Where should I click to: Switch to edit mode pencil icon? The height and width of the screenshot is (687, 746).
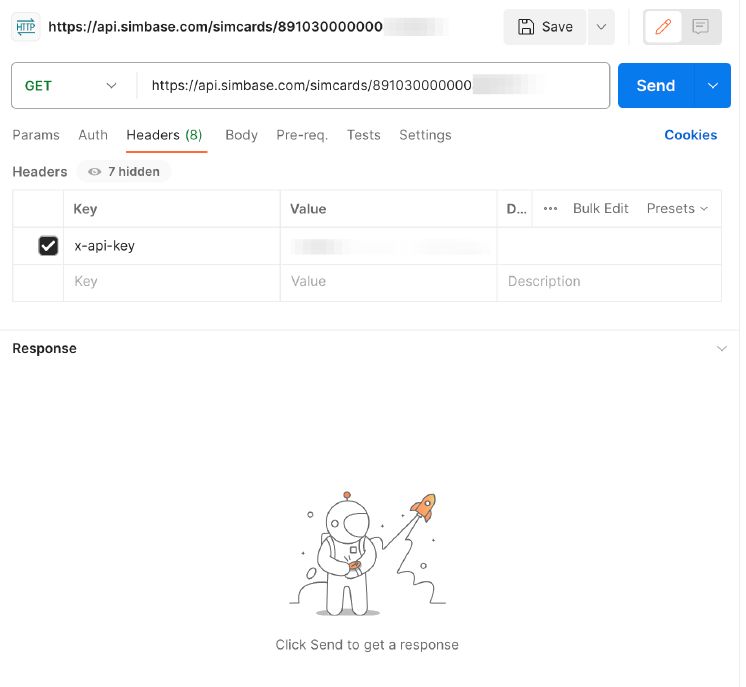663,27
